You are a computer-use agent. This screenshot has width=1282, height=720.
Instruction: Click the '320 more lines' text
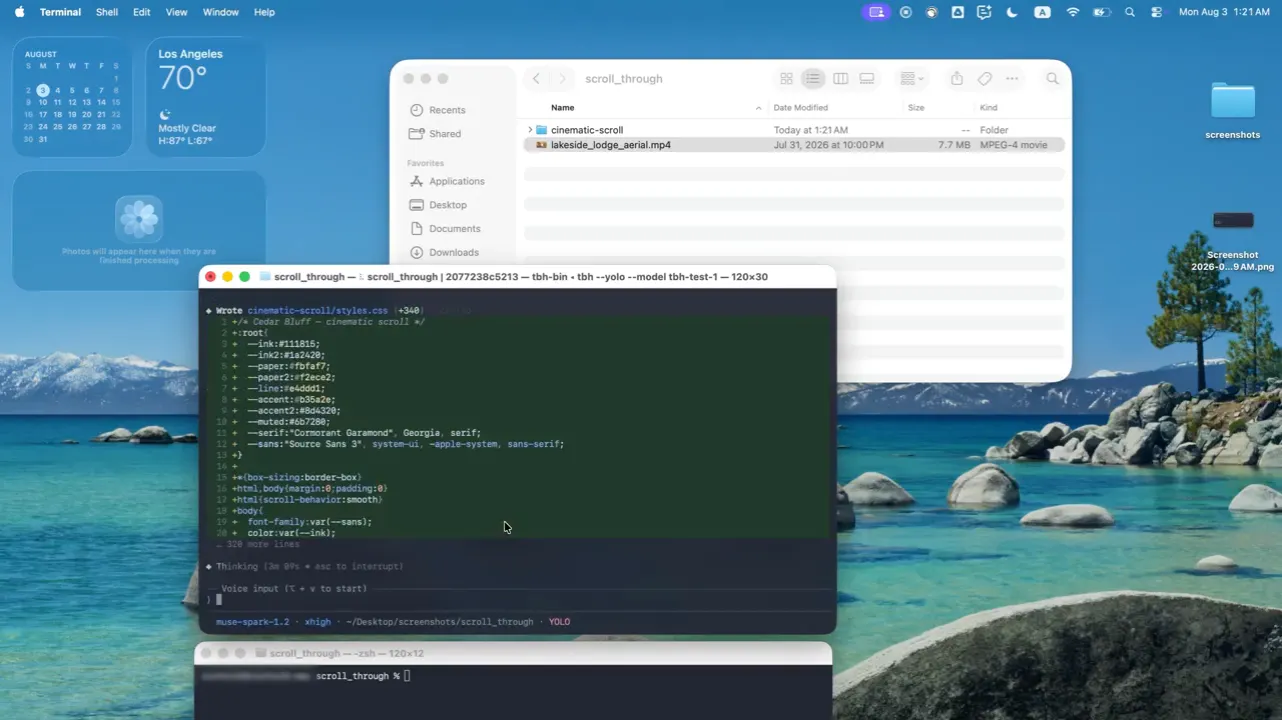263,545
